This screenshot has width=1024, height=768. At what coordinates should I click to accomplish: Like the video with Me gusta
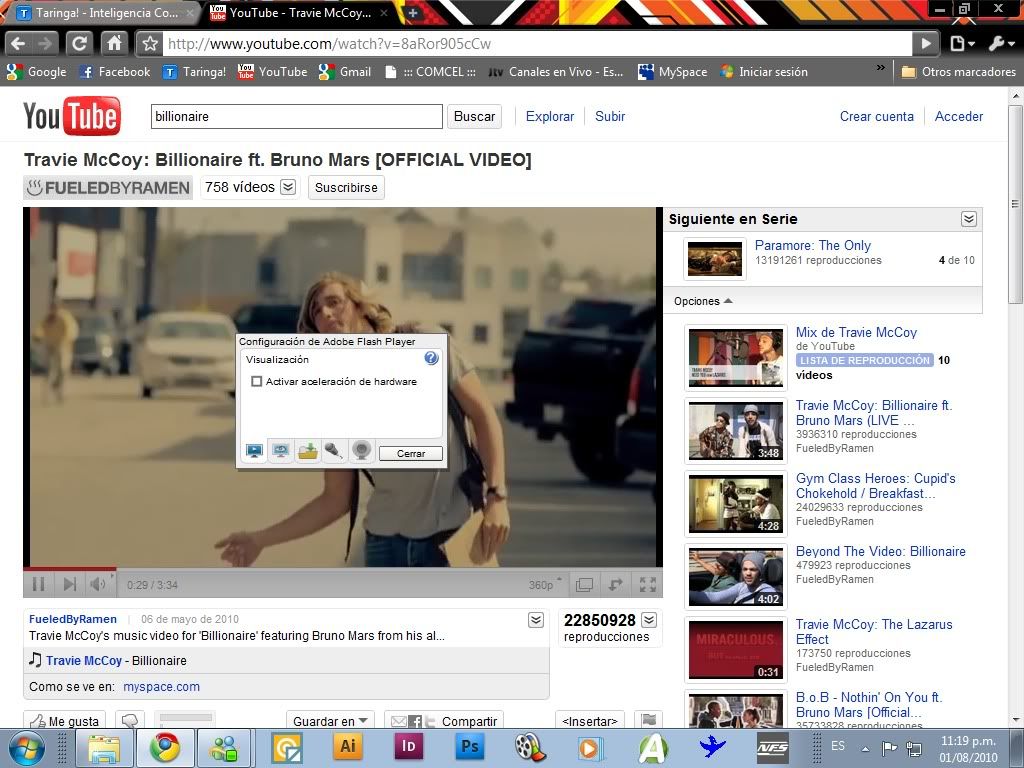coord(65,720)
